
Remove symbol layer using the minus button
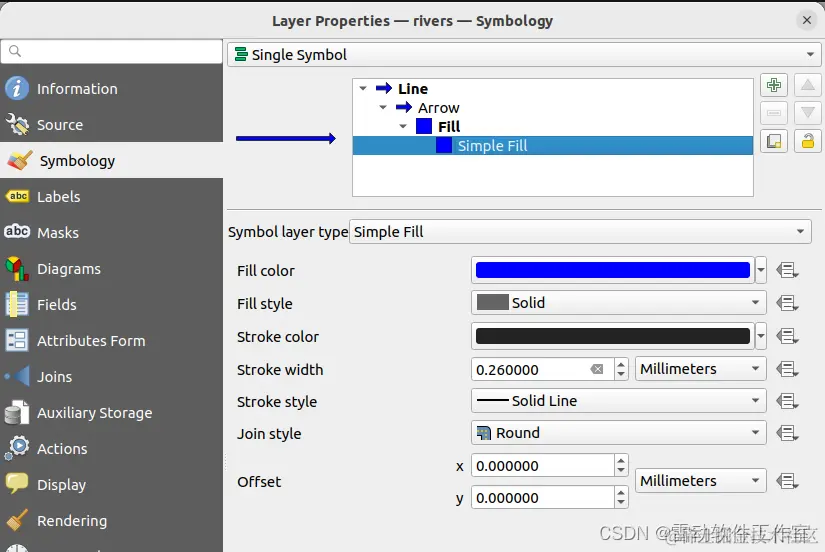tap(773, 113)
